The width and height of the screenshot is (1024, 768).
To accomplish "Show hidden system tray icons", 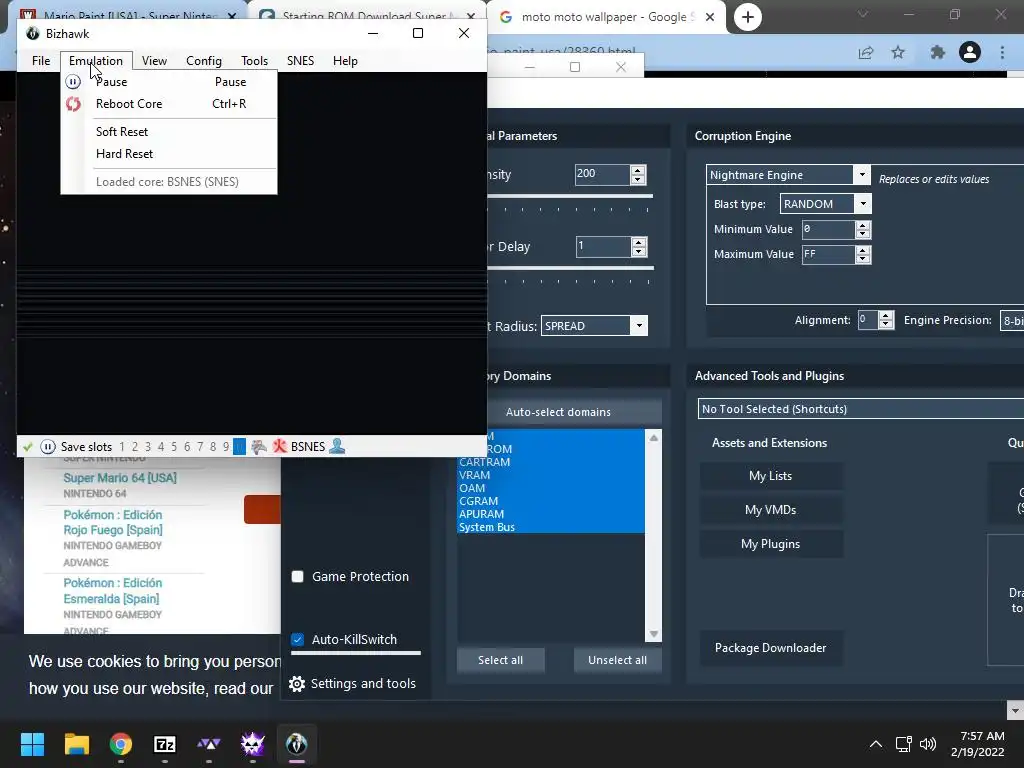I will tap(876, 744).
